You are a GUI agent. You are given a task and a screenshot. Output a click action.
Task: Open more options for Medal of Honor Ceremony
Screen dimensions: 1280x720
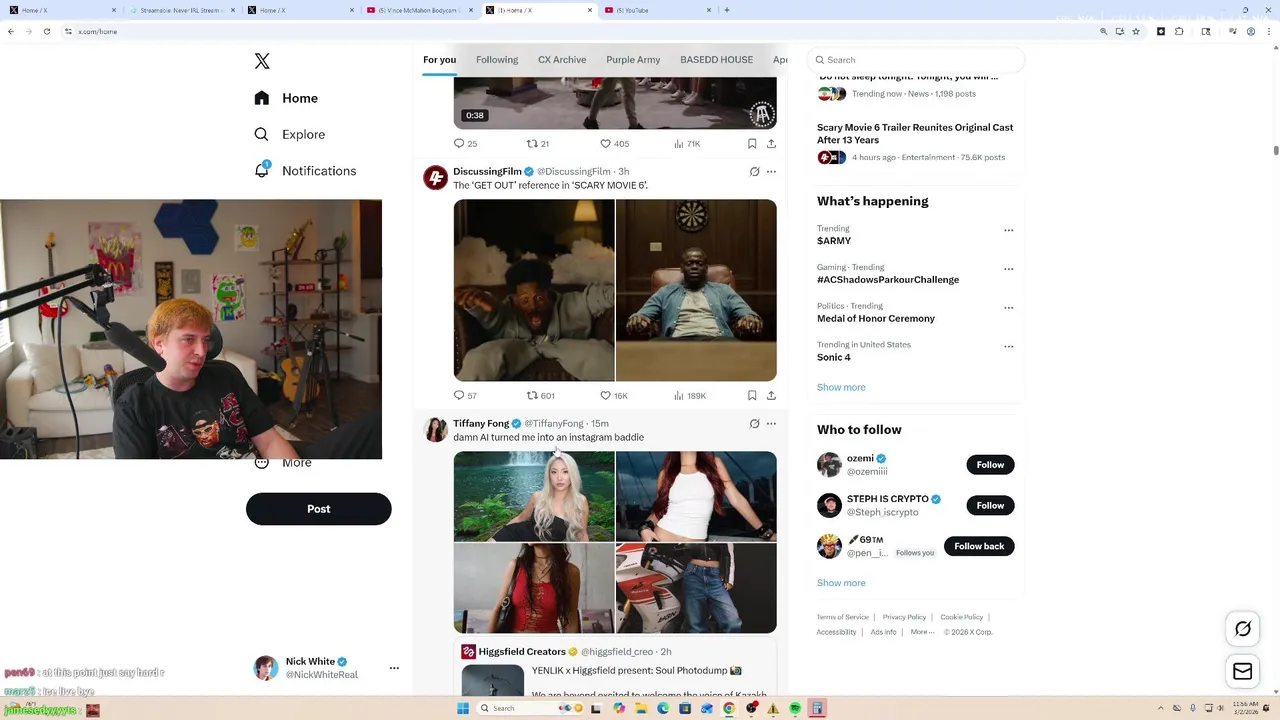tap(1008, 308)
